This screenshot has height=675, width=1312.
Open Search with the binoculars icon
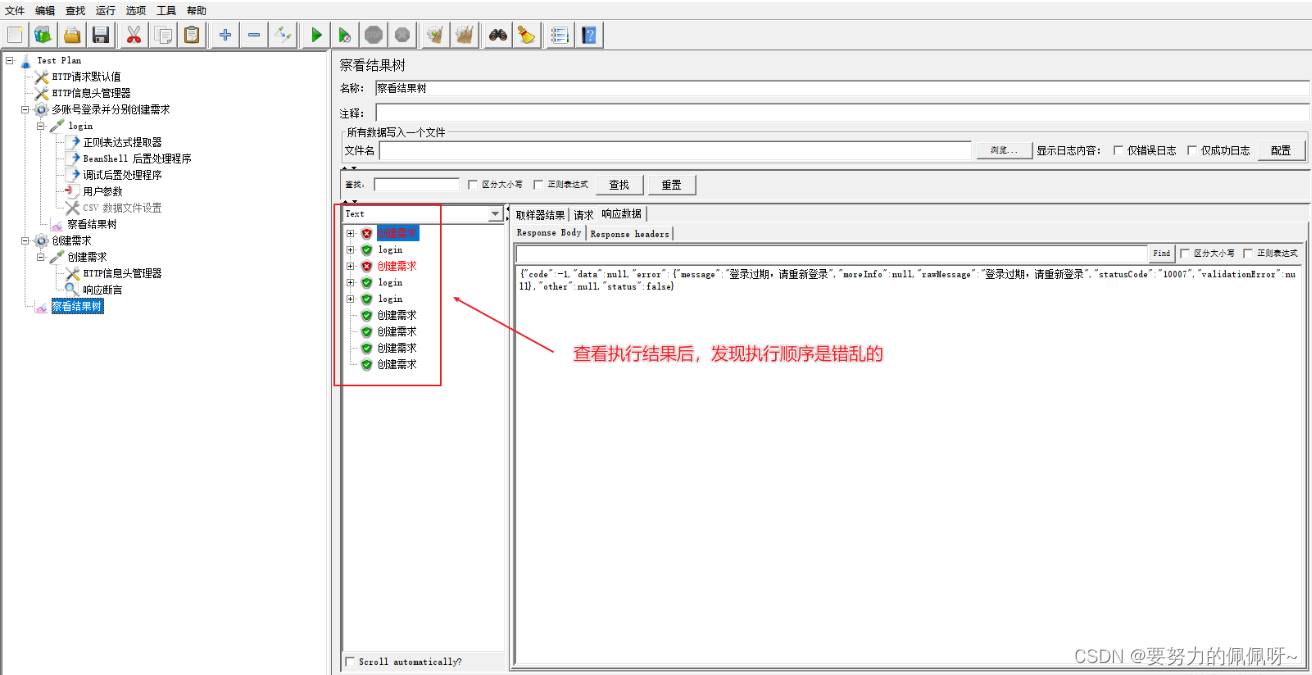497,35
